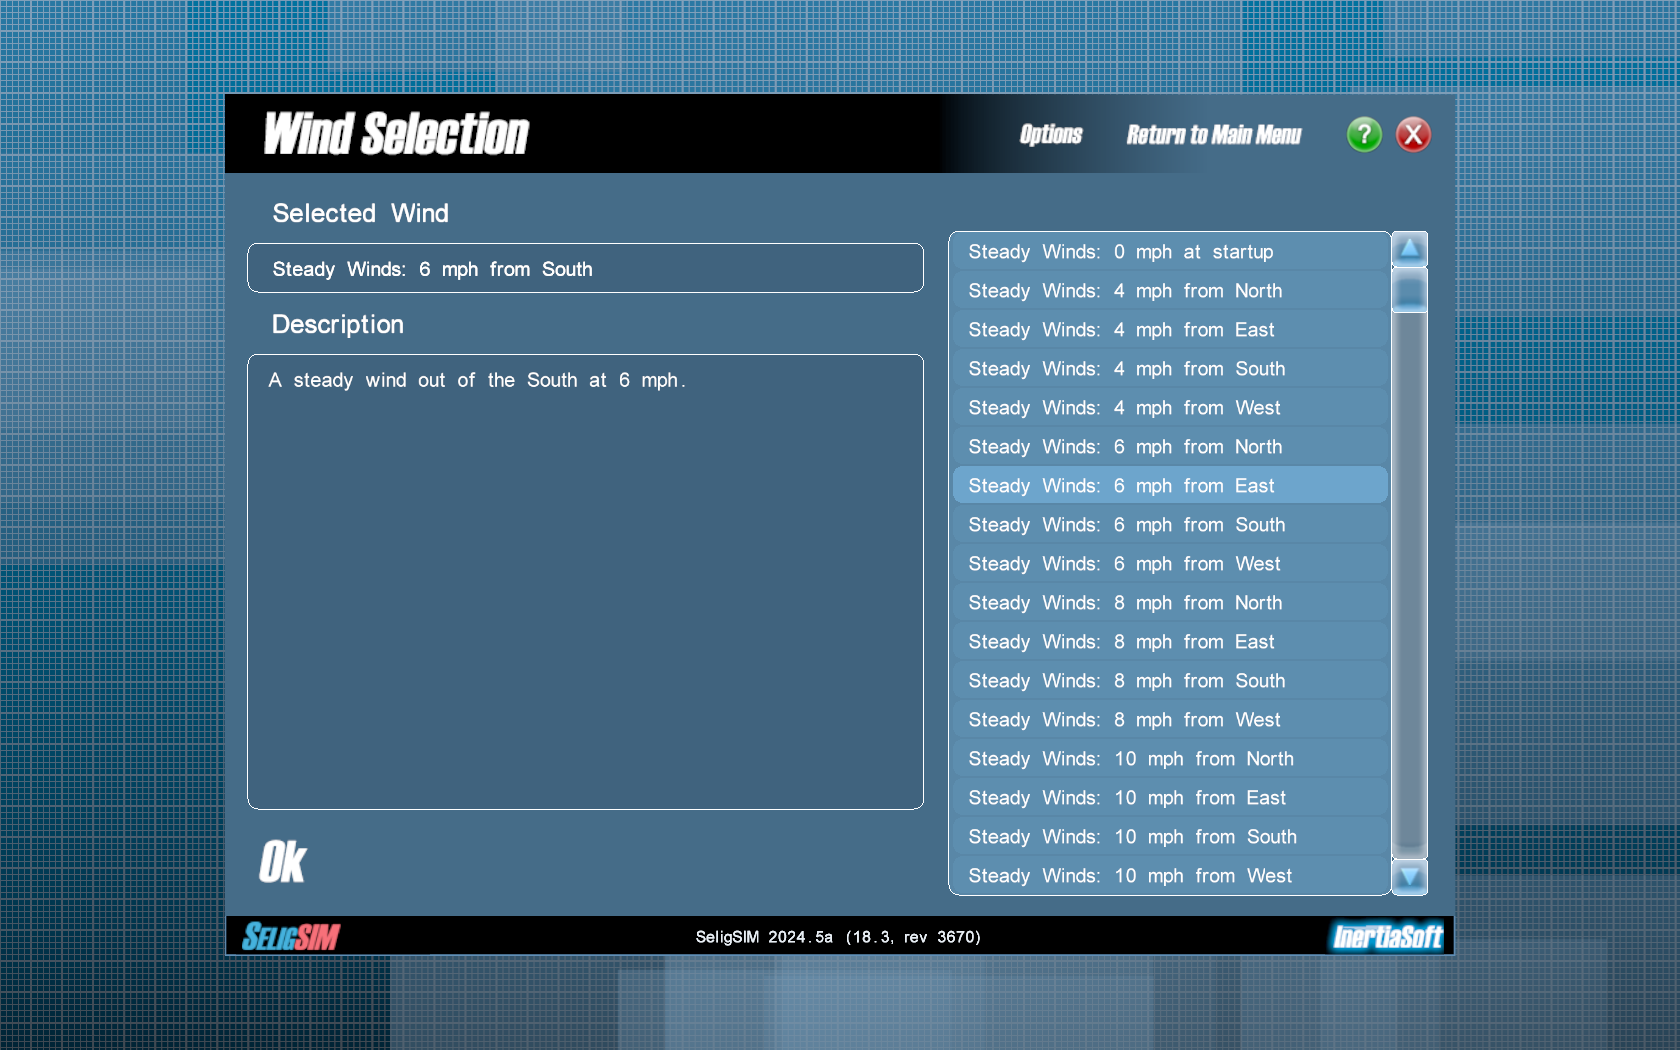Click the Wind Selection title text
The height and width of the screenshot is (1050, 1680).
396,133
